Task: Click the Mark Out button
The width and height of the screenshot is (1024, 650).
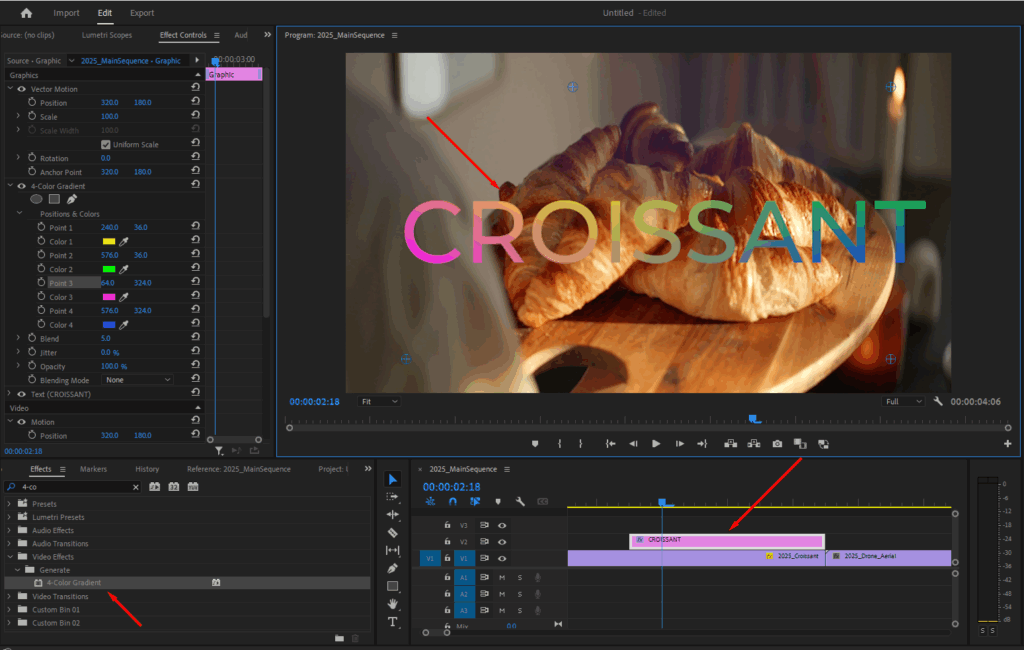Action: pos(581,444)
